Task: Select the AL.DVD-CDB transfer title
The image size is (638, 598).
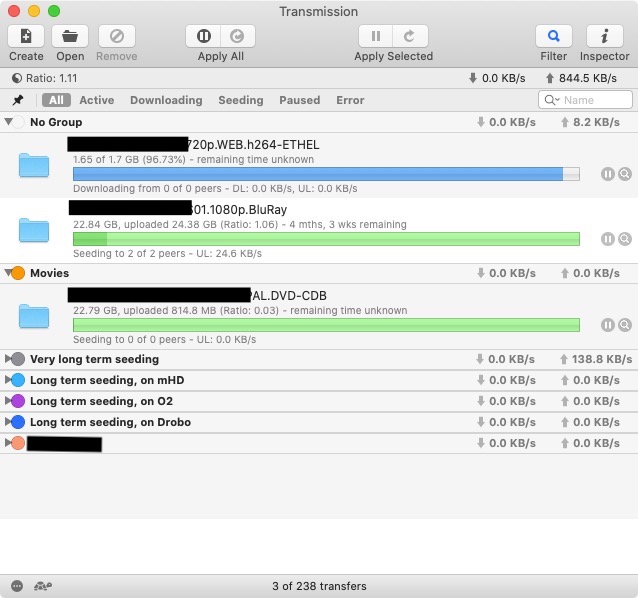Action: tap(288, 296)
